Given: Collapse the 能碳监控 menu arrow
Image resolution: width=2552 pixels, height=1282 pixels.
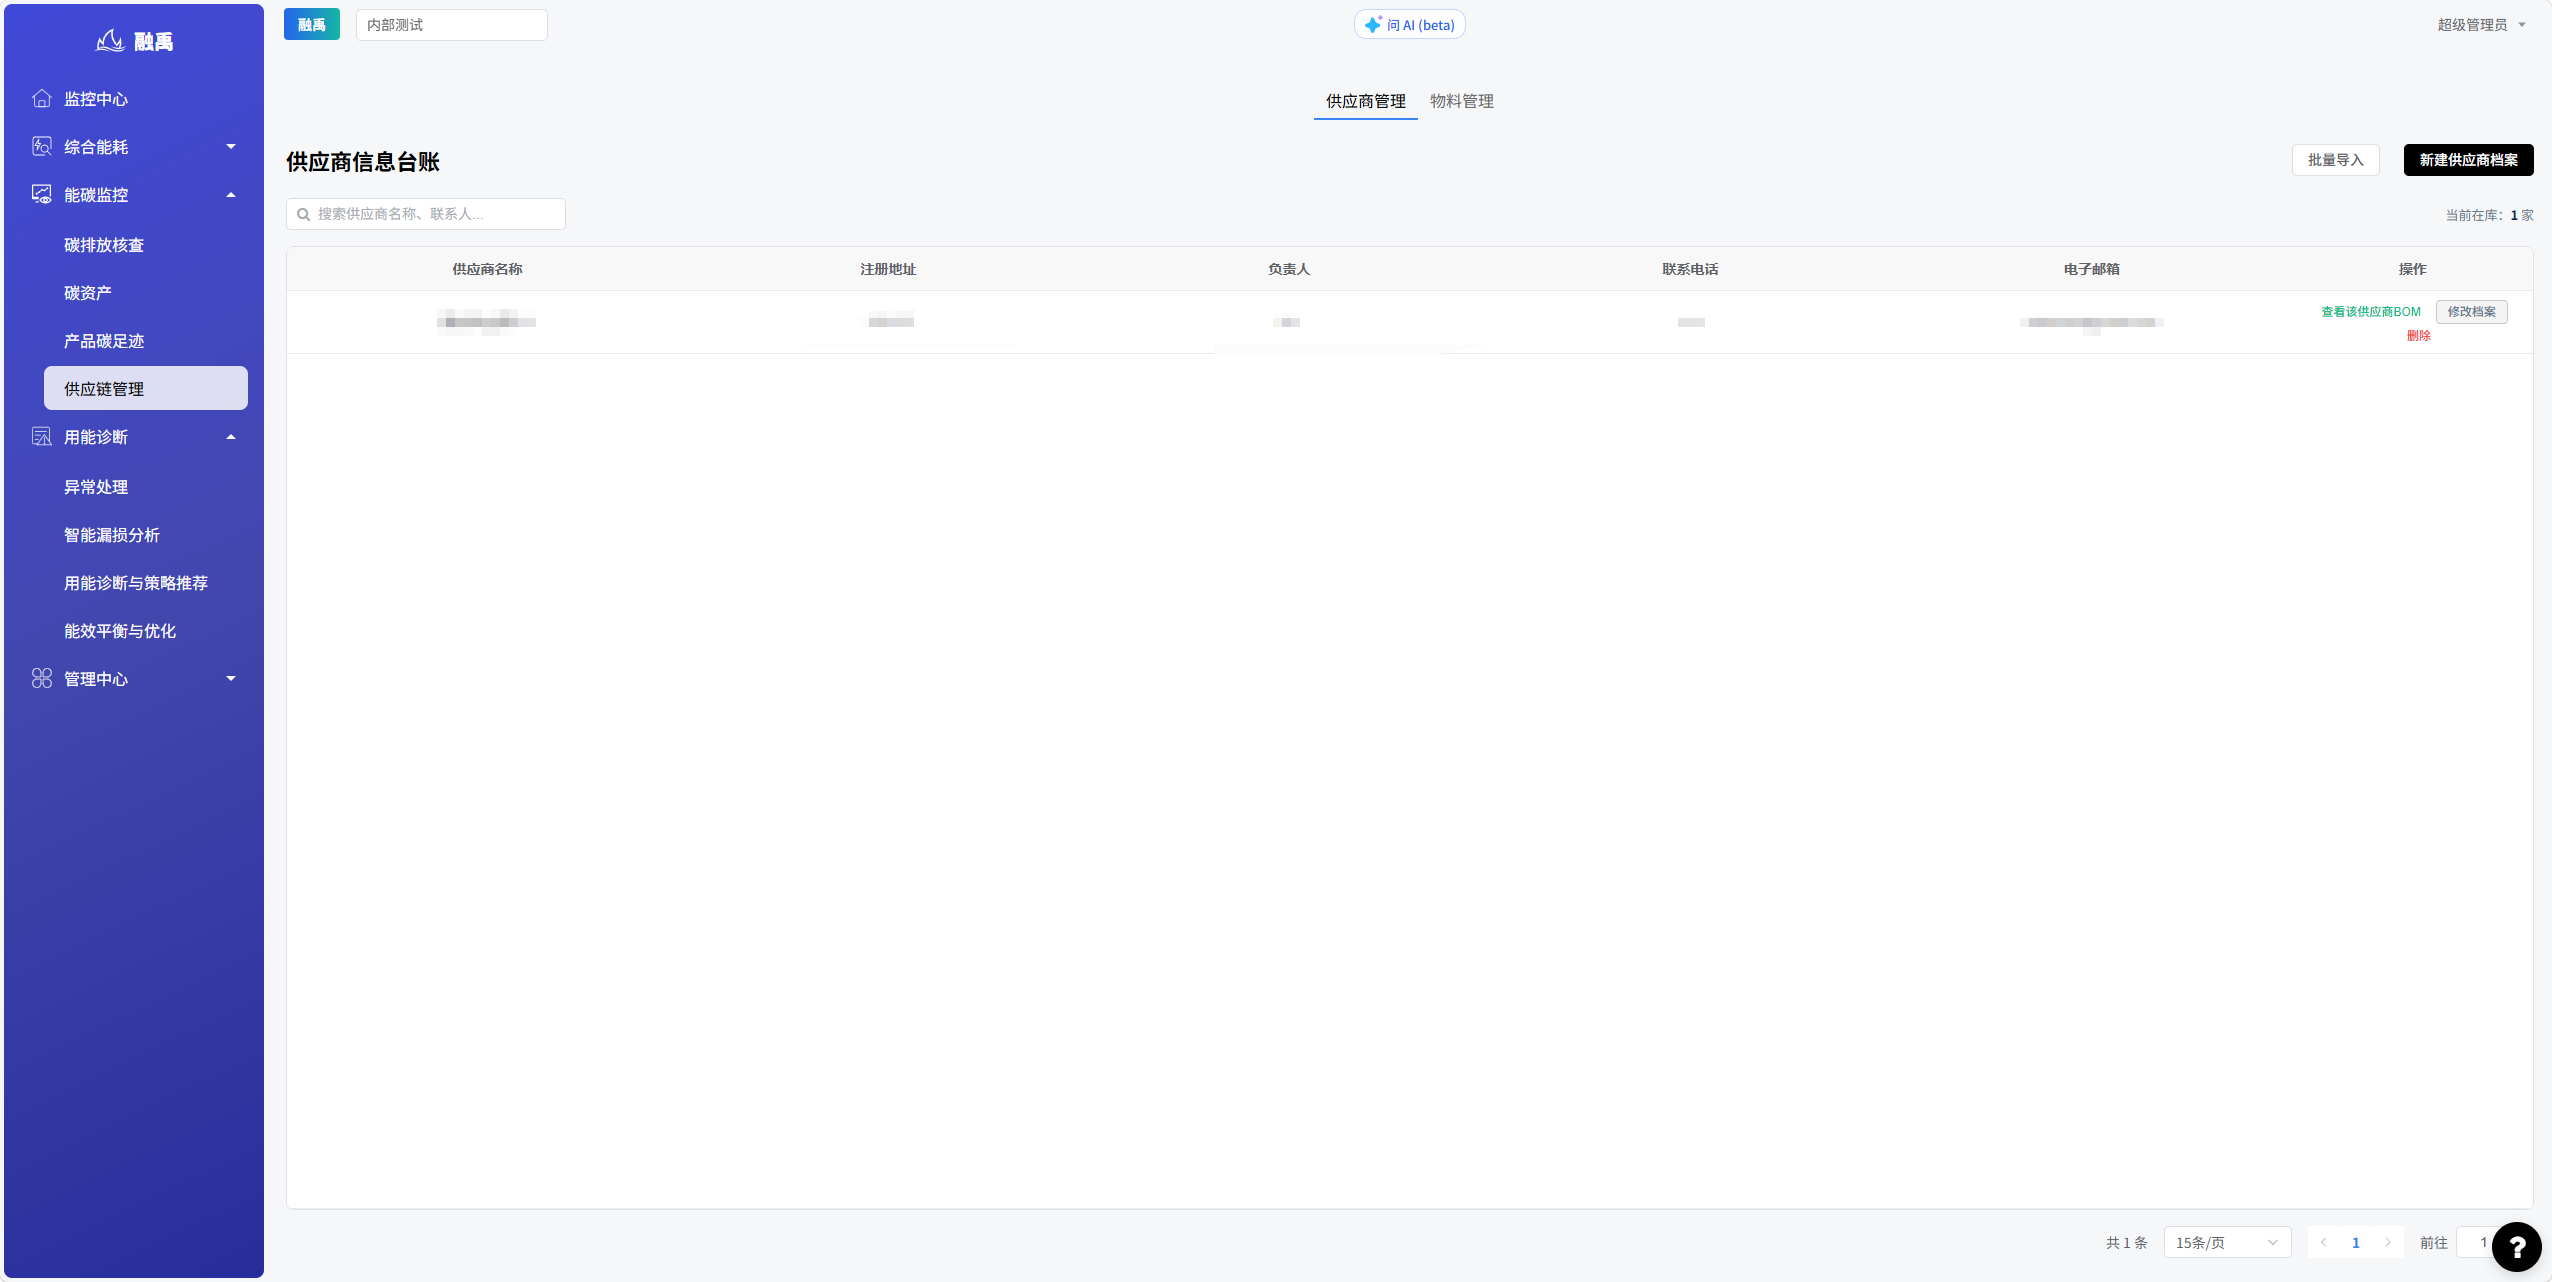Looking at the screenshot, I should [231, 194].
